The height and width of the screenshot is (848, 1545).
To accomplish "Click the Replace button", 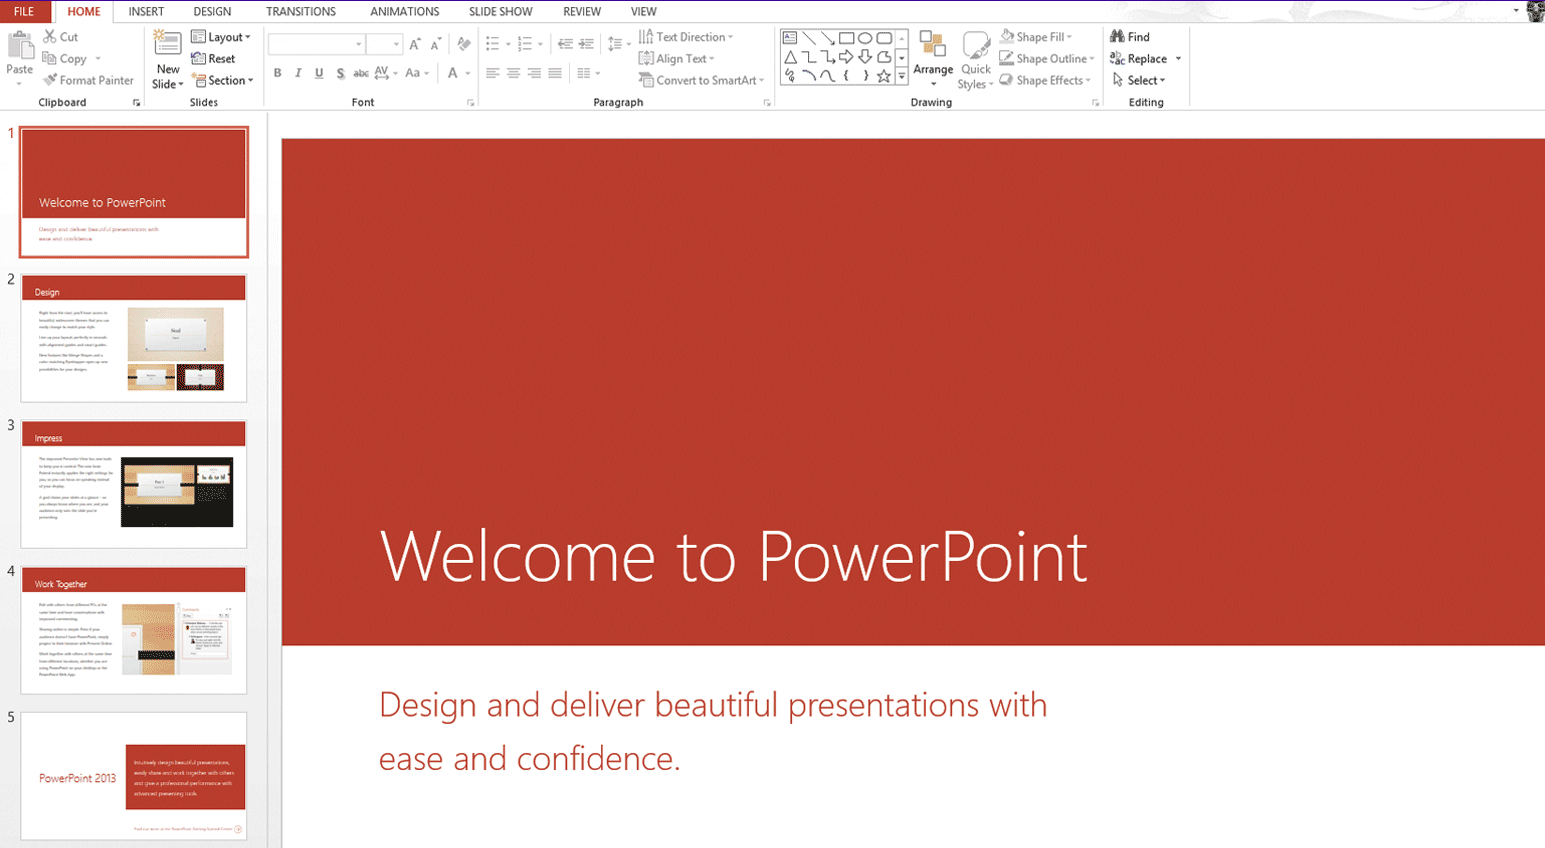I will click(x=1139, y=59).
